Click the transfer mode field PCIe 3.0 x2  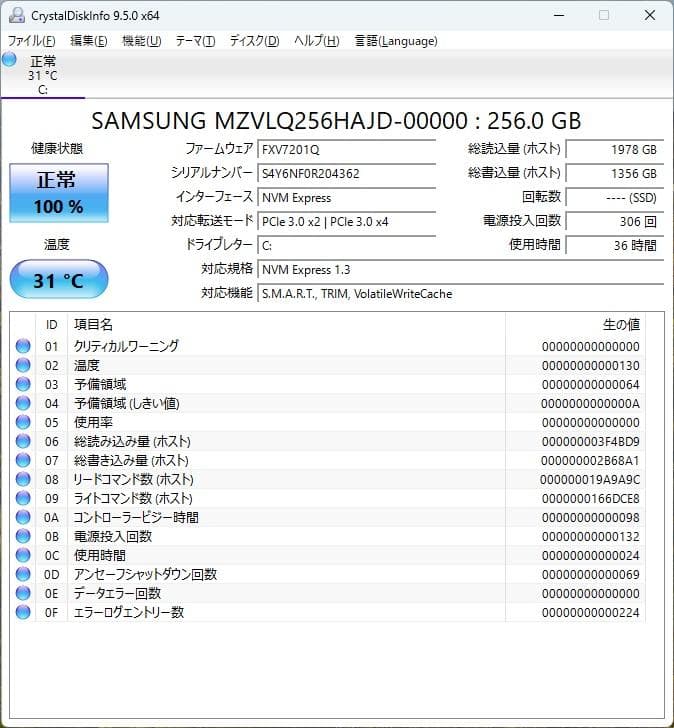click(x=346, y=222)
